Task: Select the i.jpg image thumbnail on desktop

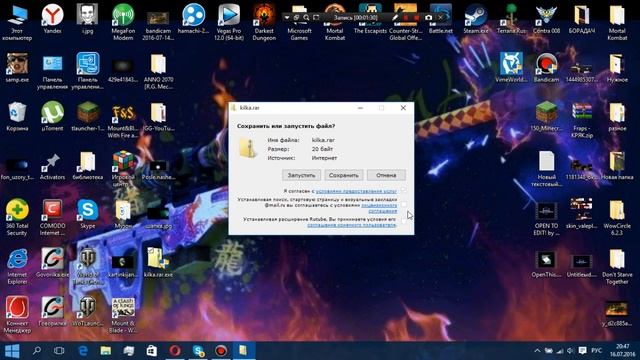Action: click(x=87, y=19)
